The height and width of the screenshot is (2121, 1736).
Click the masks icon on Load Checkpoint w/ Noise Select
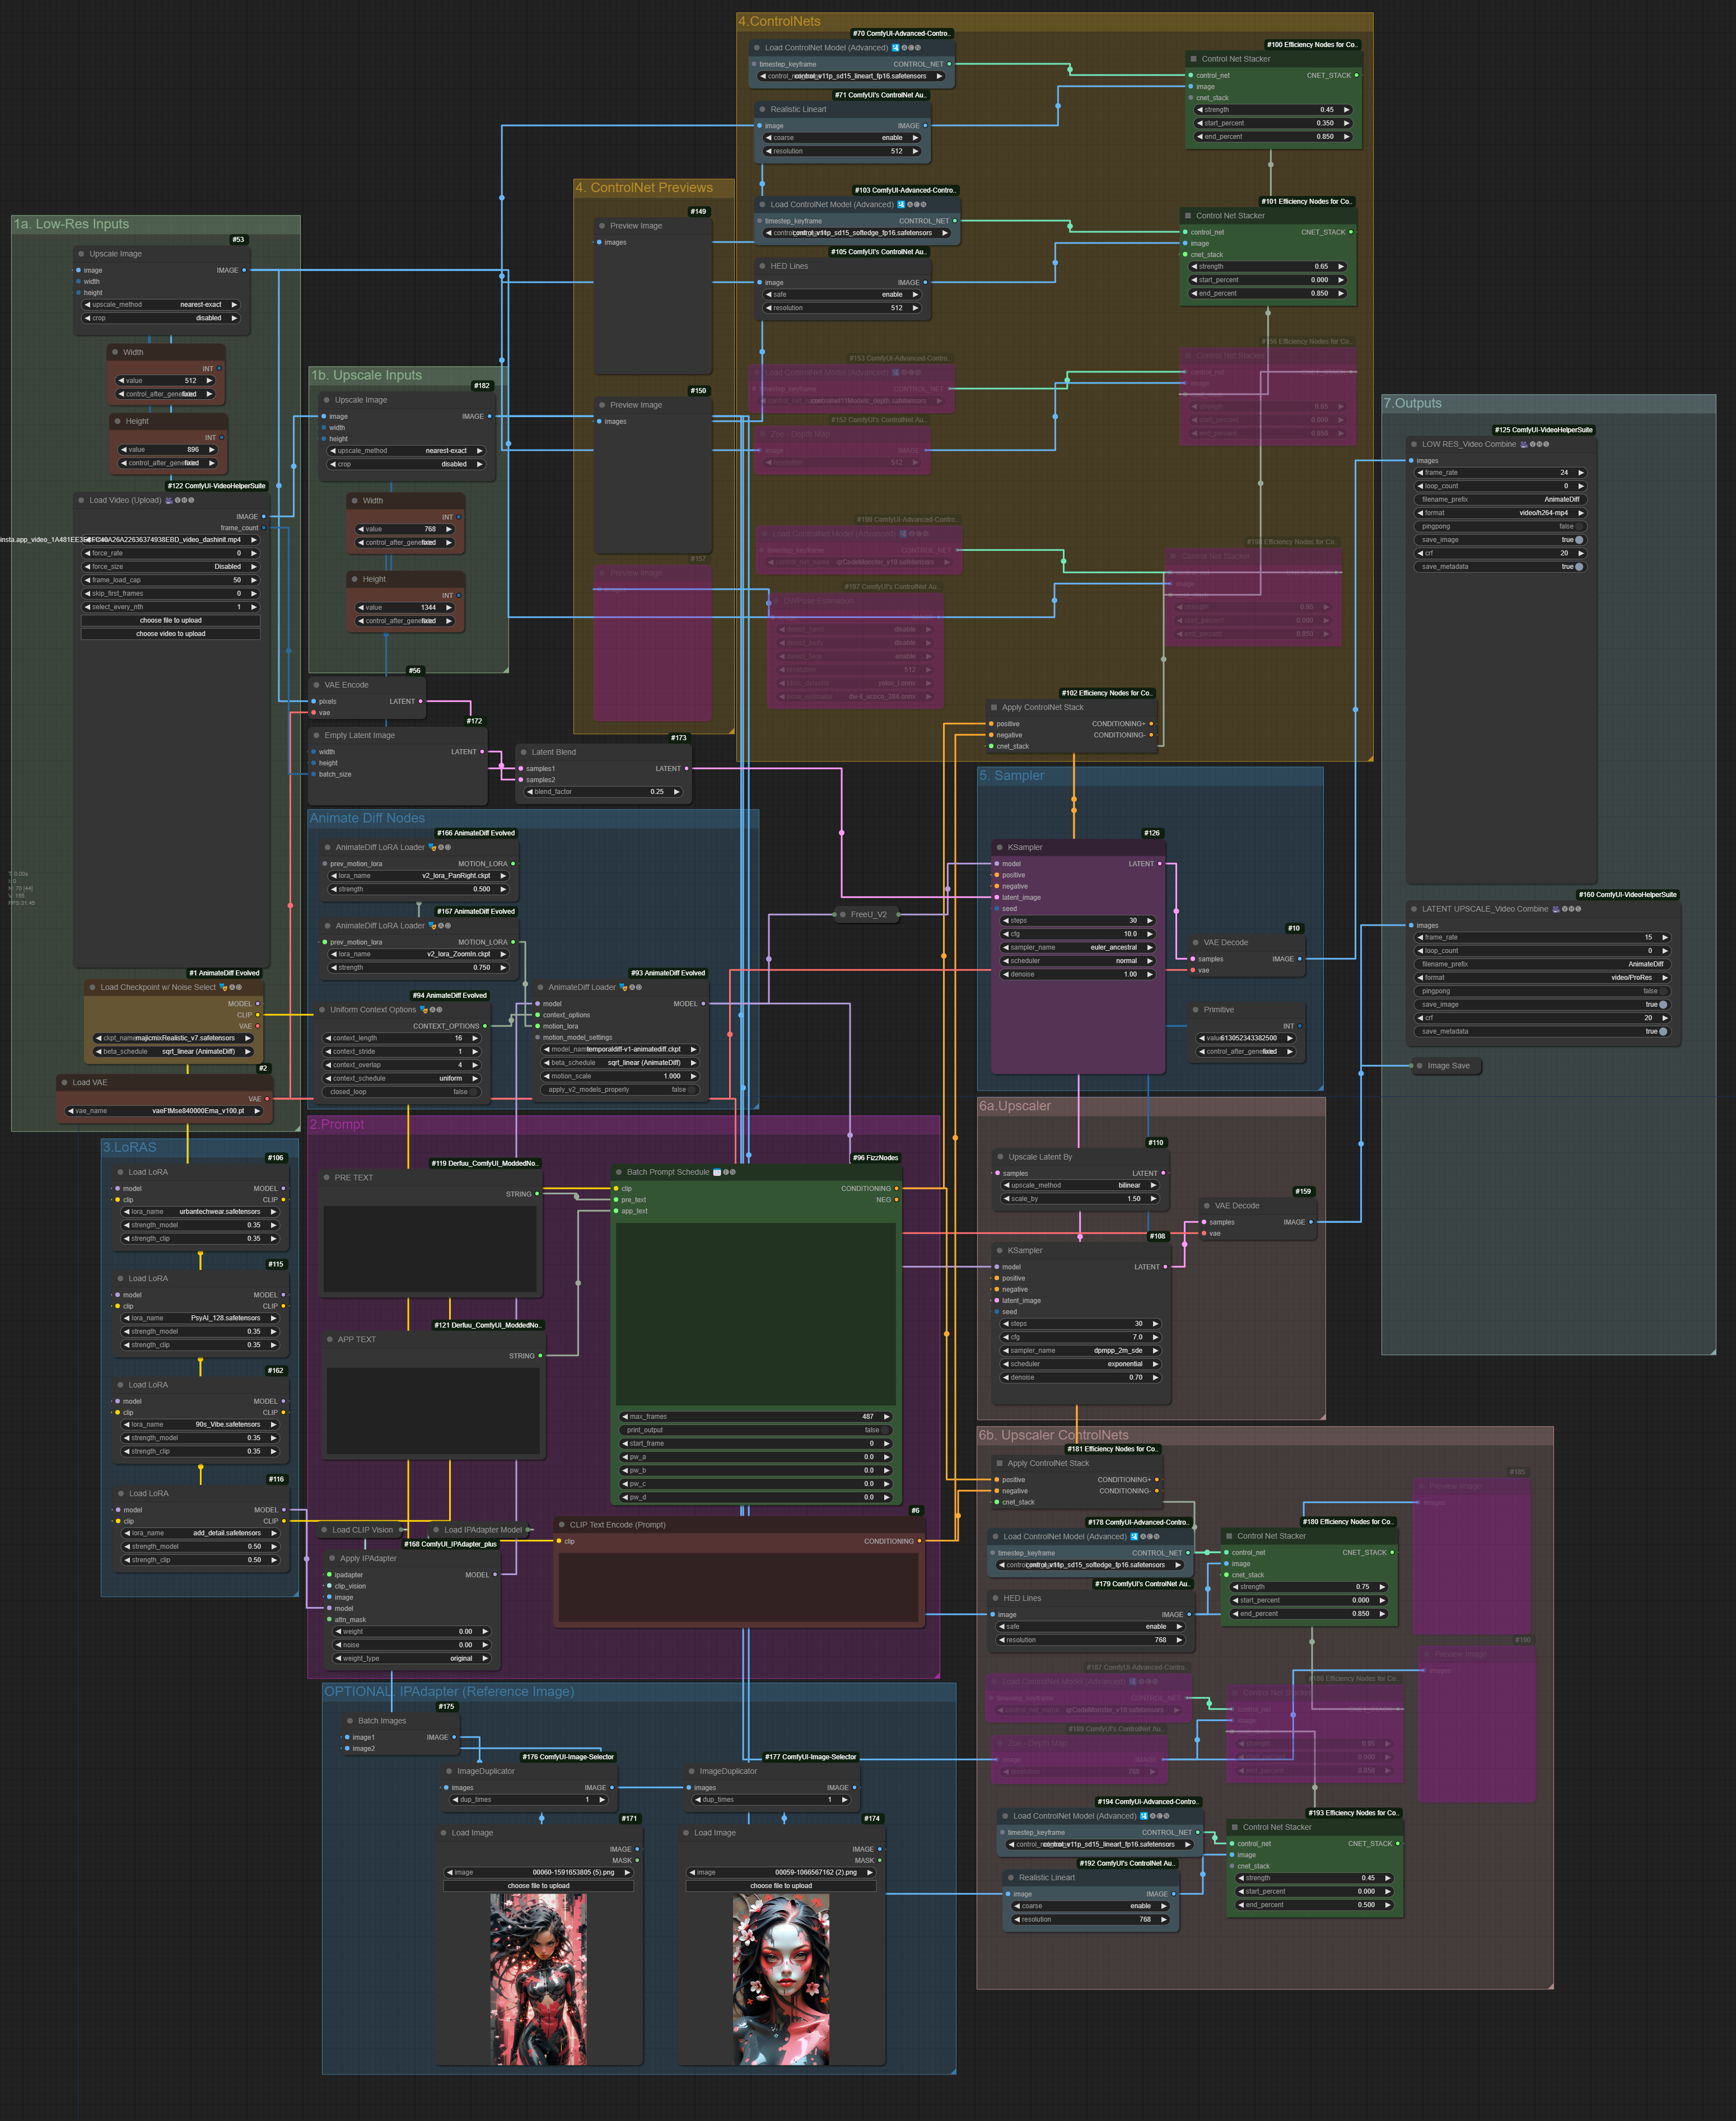pyautogui.click(x=223, y=987)
